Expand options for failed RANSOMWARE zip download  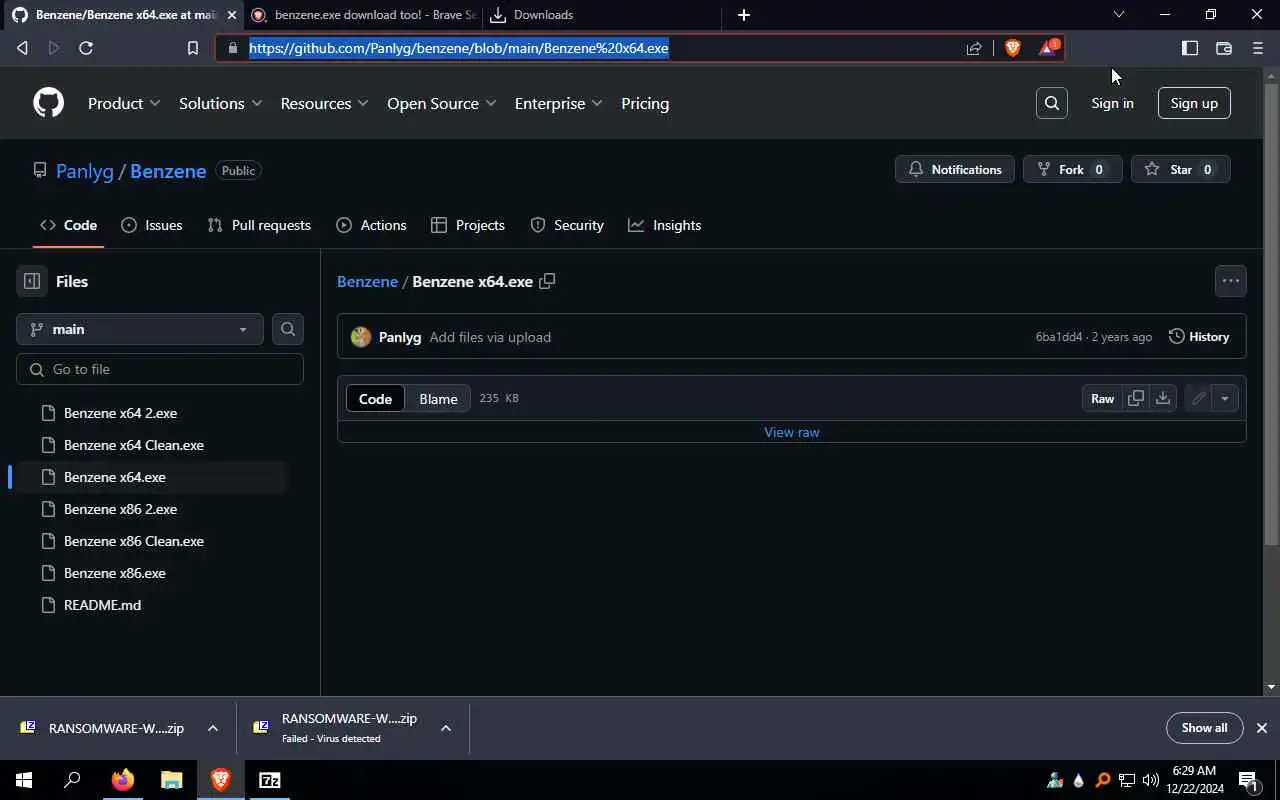pyautogui.click(x=446, y=728)
